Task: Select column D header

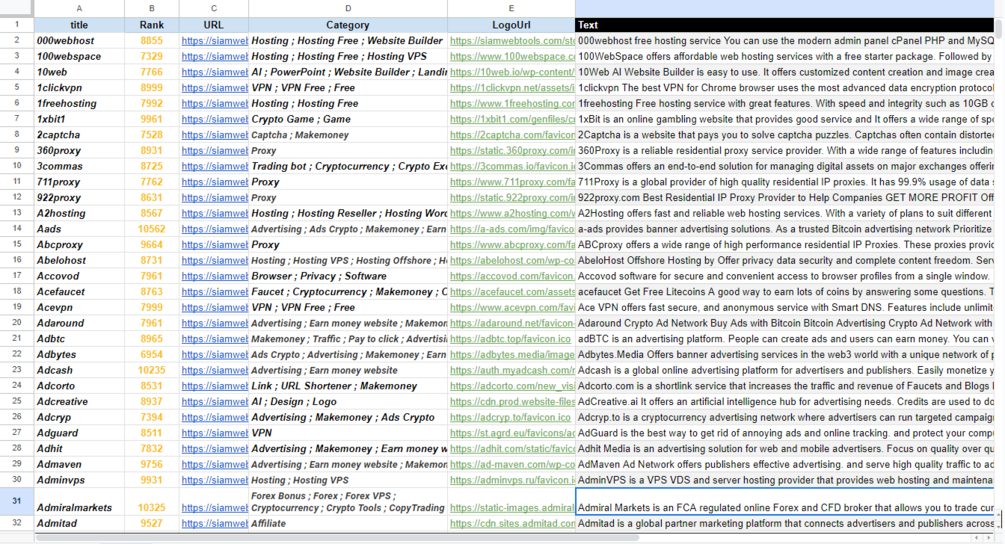Action: pyautogui.click(x=347, y=8)
